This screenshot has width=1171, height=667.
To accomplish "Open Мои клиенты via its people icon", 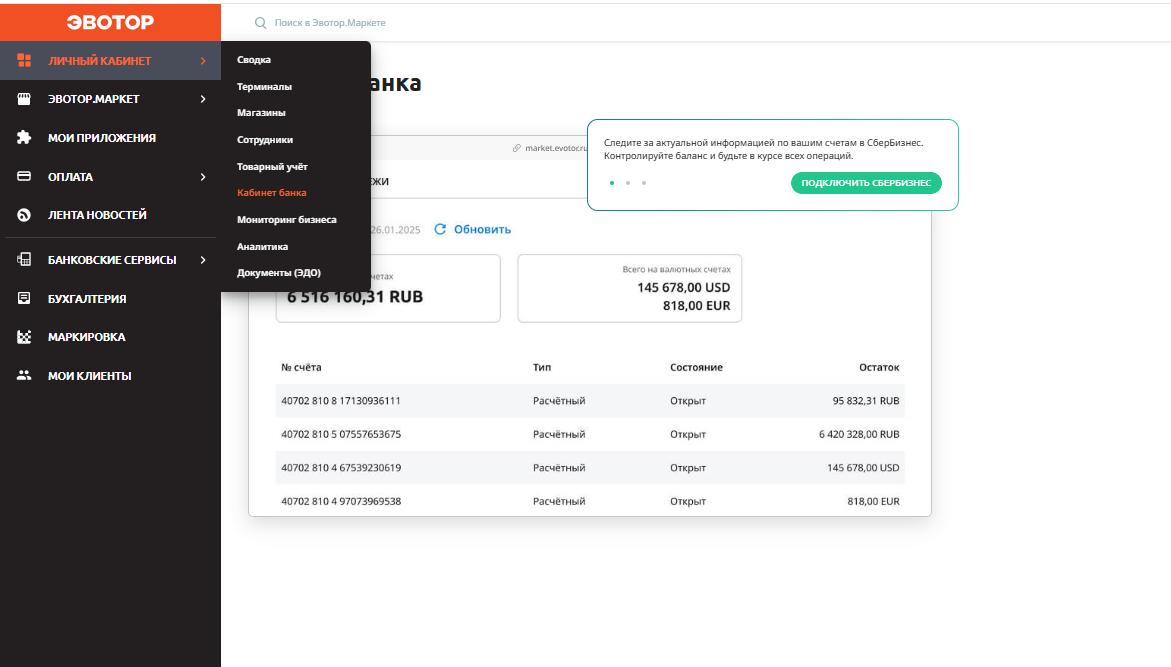I will pyautogui.click(x=24, y=376).
